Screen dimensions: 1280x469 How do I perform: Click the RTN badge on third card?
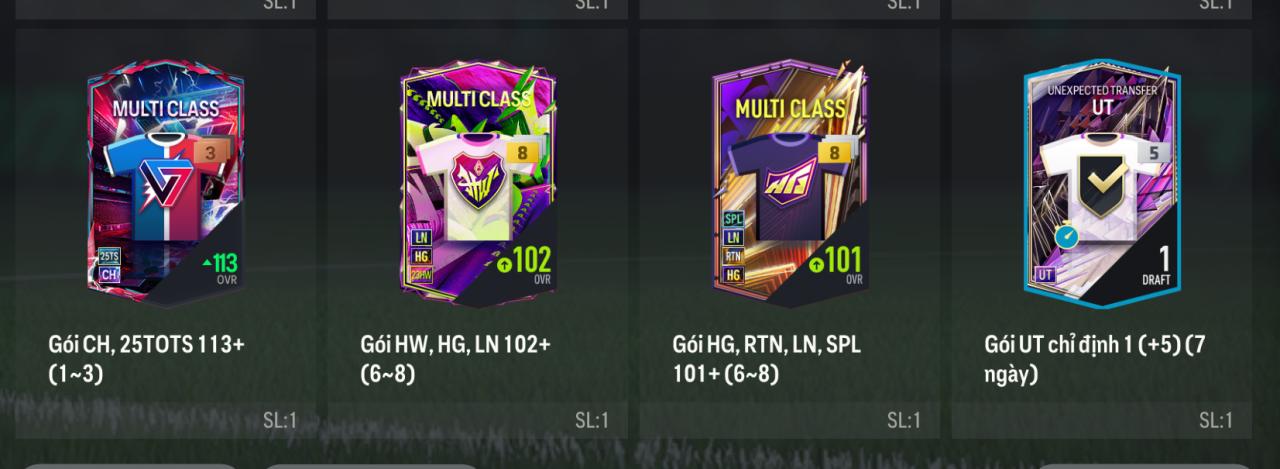733,256
